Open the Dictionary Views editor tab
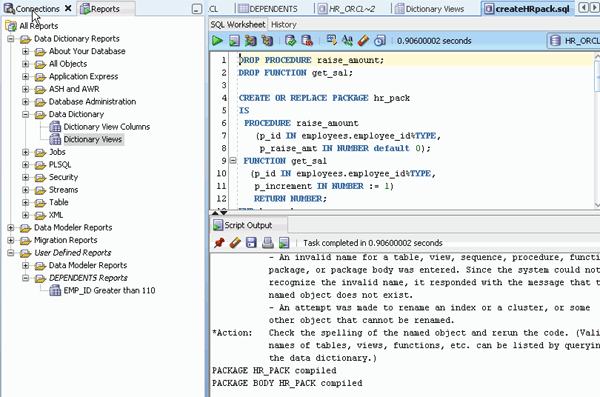The height and width of the screenshot is (397, 600). (x=430, y=8)
